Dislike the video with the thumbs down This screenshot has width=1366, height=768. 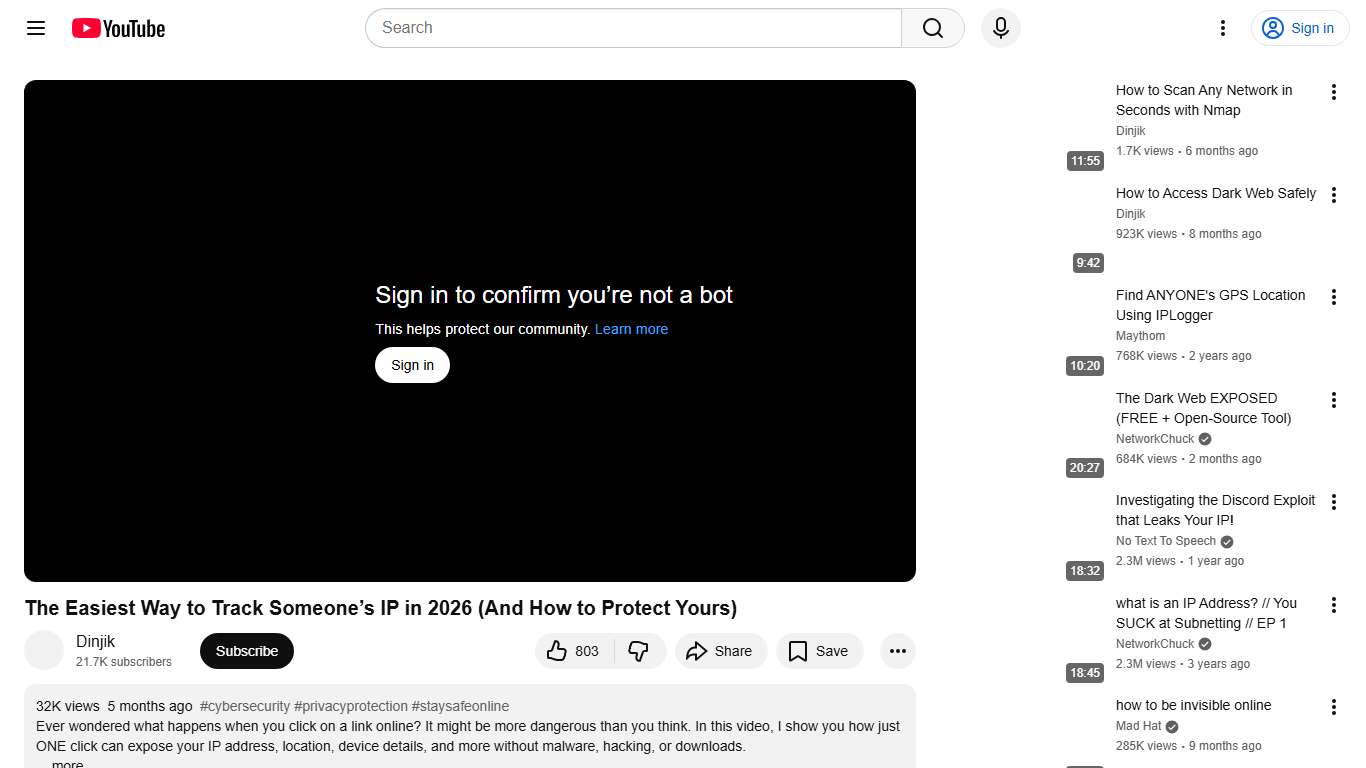tap(639, 651)
